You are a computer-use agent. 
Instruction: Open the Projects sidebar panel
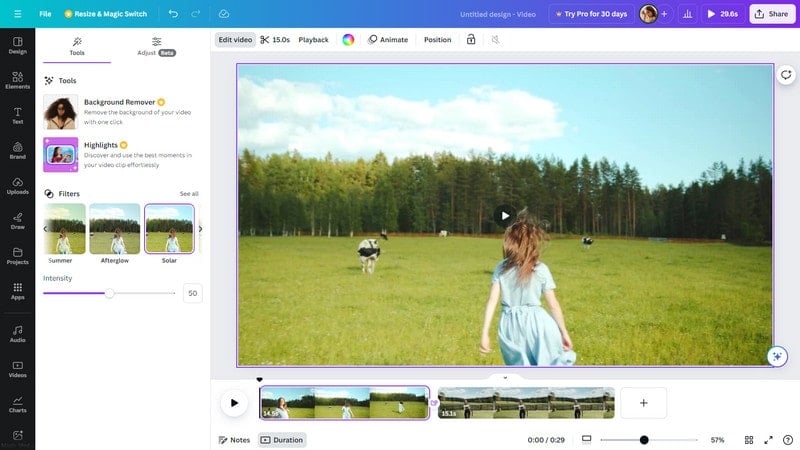17,256
